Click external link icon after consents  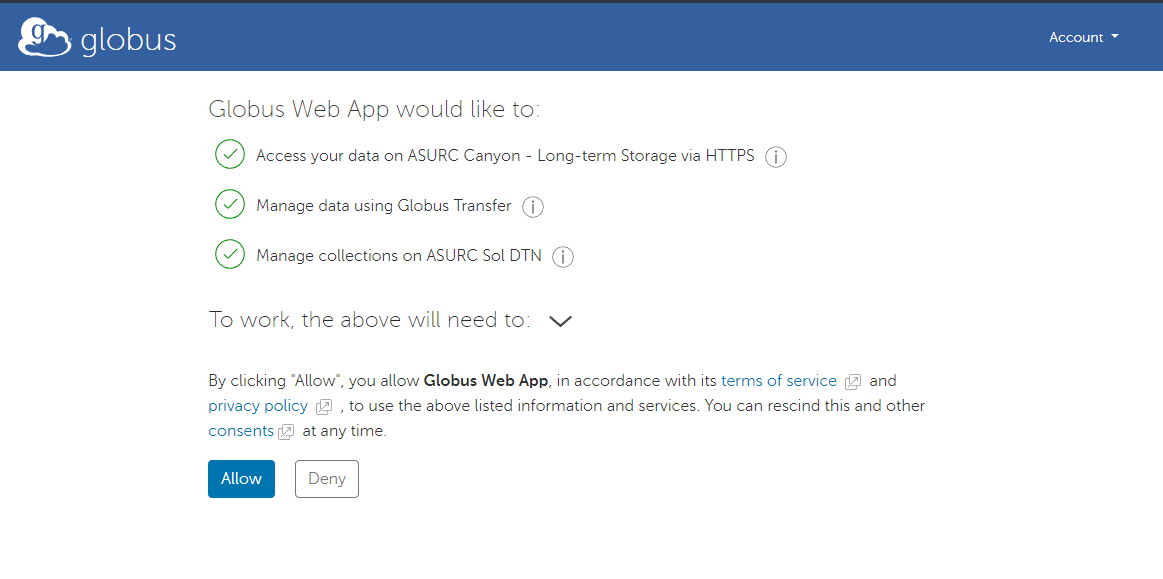tap(286, 432)
